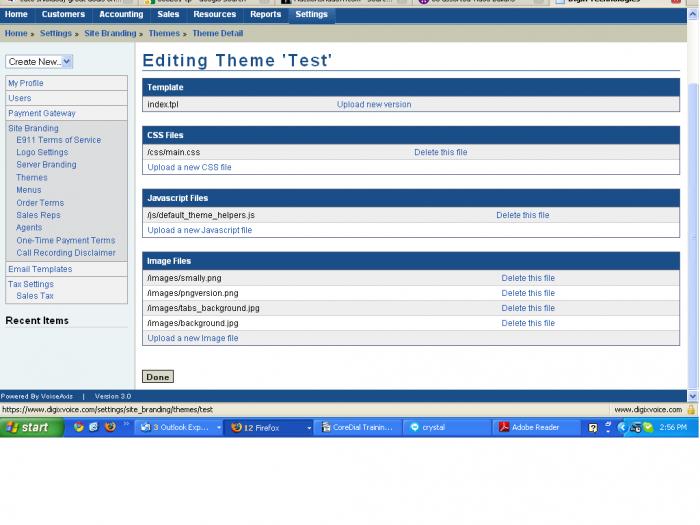
Task: Go to Themes breadcrumb link
Action: tap(164, 33)
